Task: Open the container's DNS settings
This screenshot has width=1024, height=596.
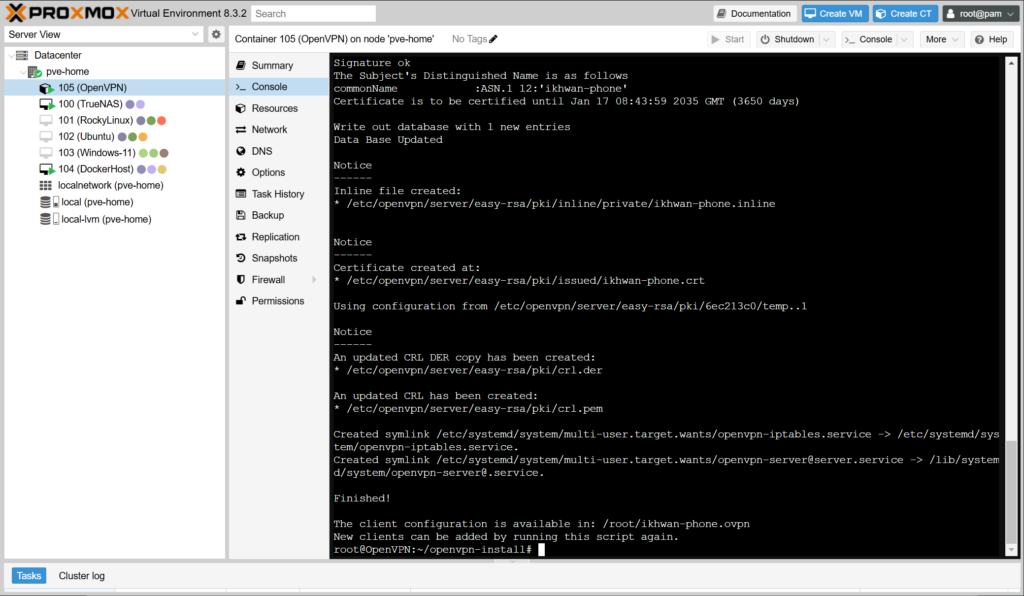Action: pos(261,151)
